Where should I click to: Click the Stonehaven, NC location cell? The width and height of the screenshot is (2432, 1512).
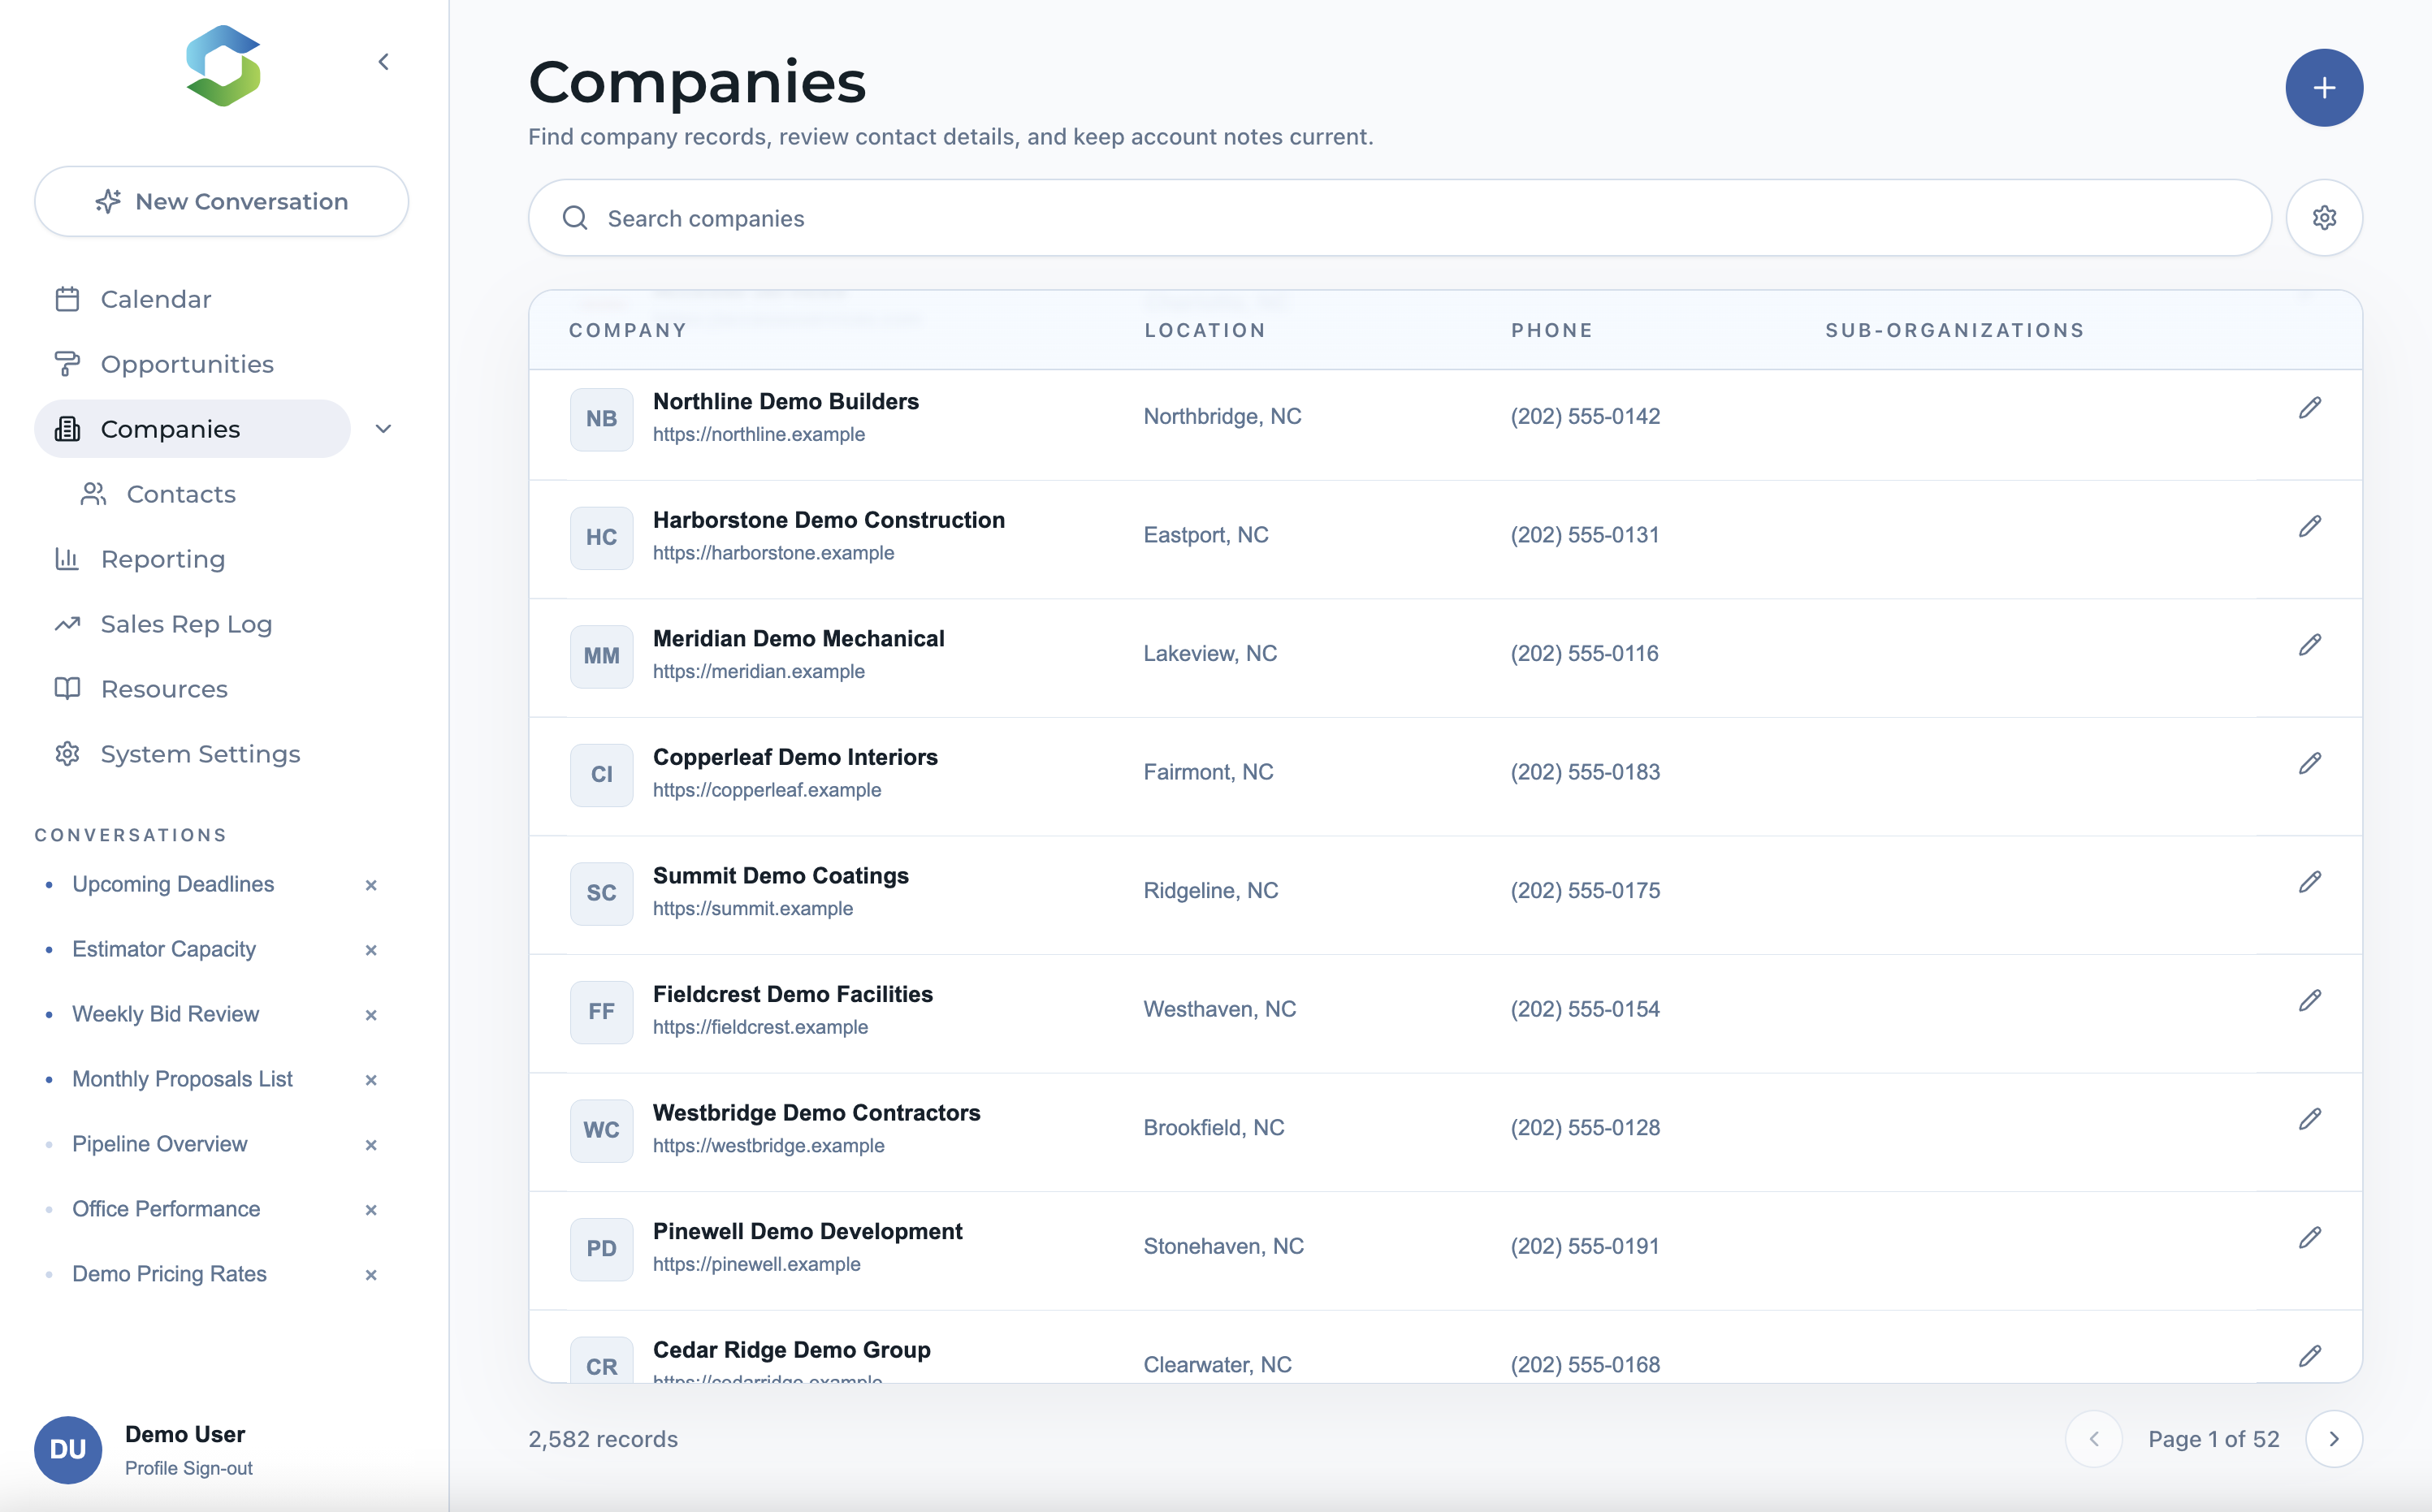1223,1246
